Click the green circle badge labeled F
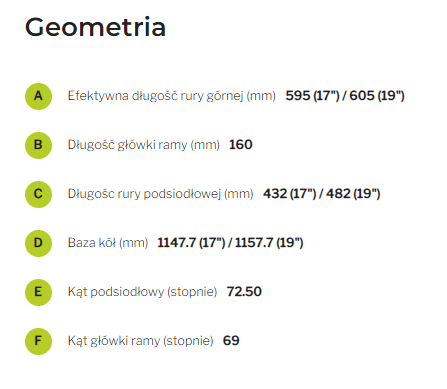Screen dimensions: 447x389 (x=38, y=341)
